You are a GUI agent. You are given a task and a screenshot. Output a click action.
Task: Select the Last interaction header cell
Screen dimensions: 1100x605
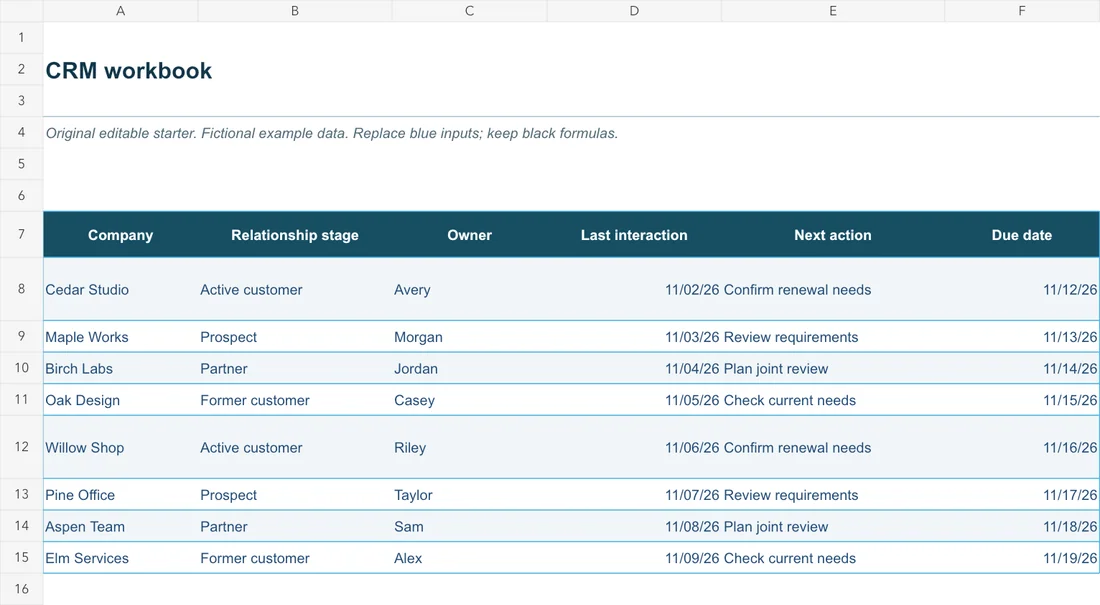(634, 235)
